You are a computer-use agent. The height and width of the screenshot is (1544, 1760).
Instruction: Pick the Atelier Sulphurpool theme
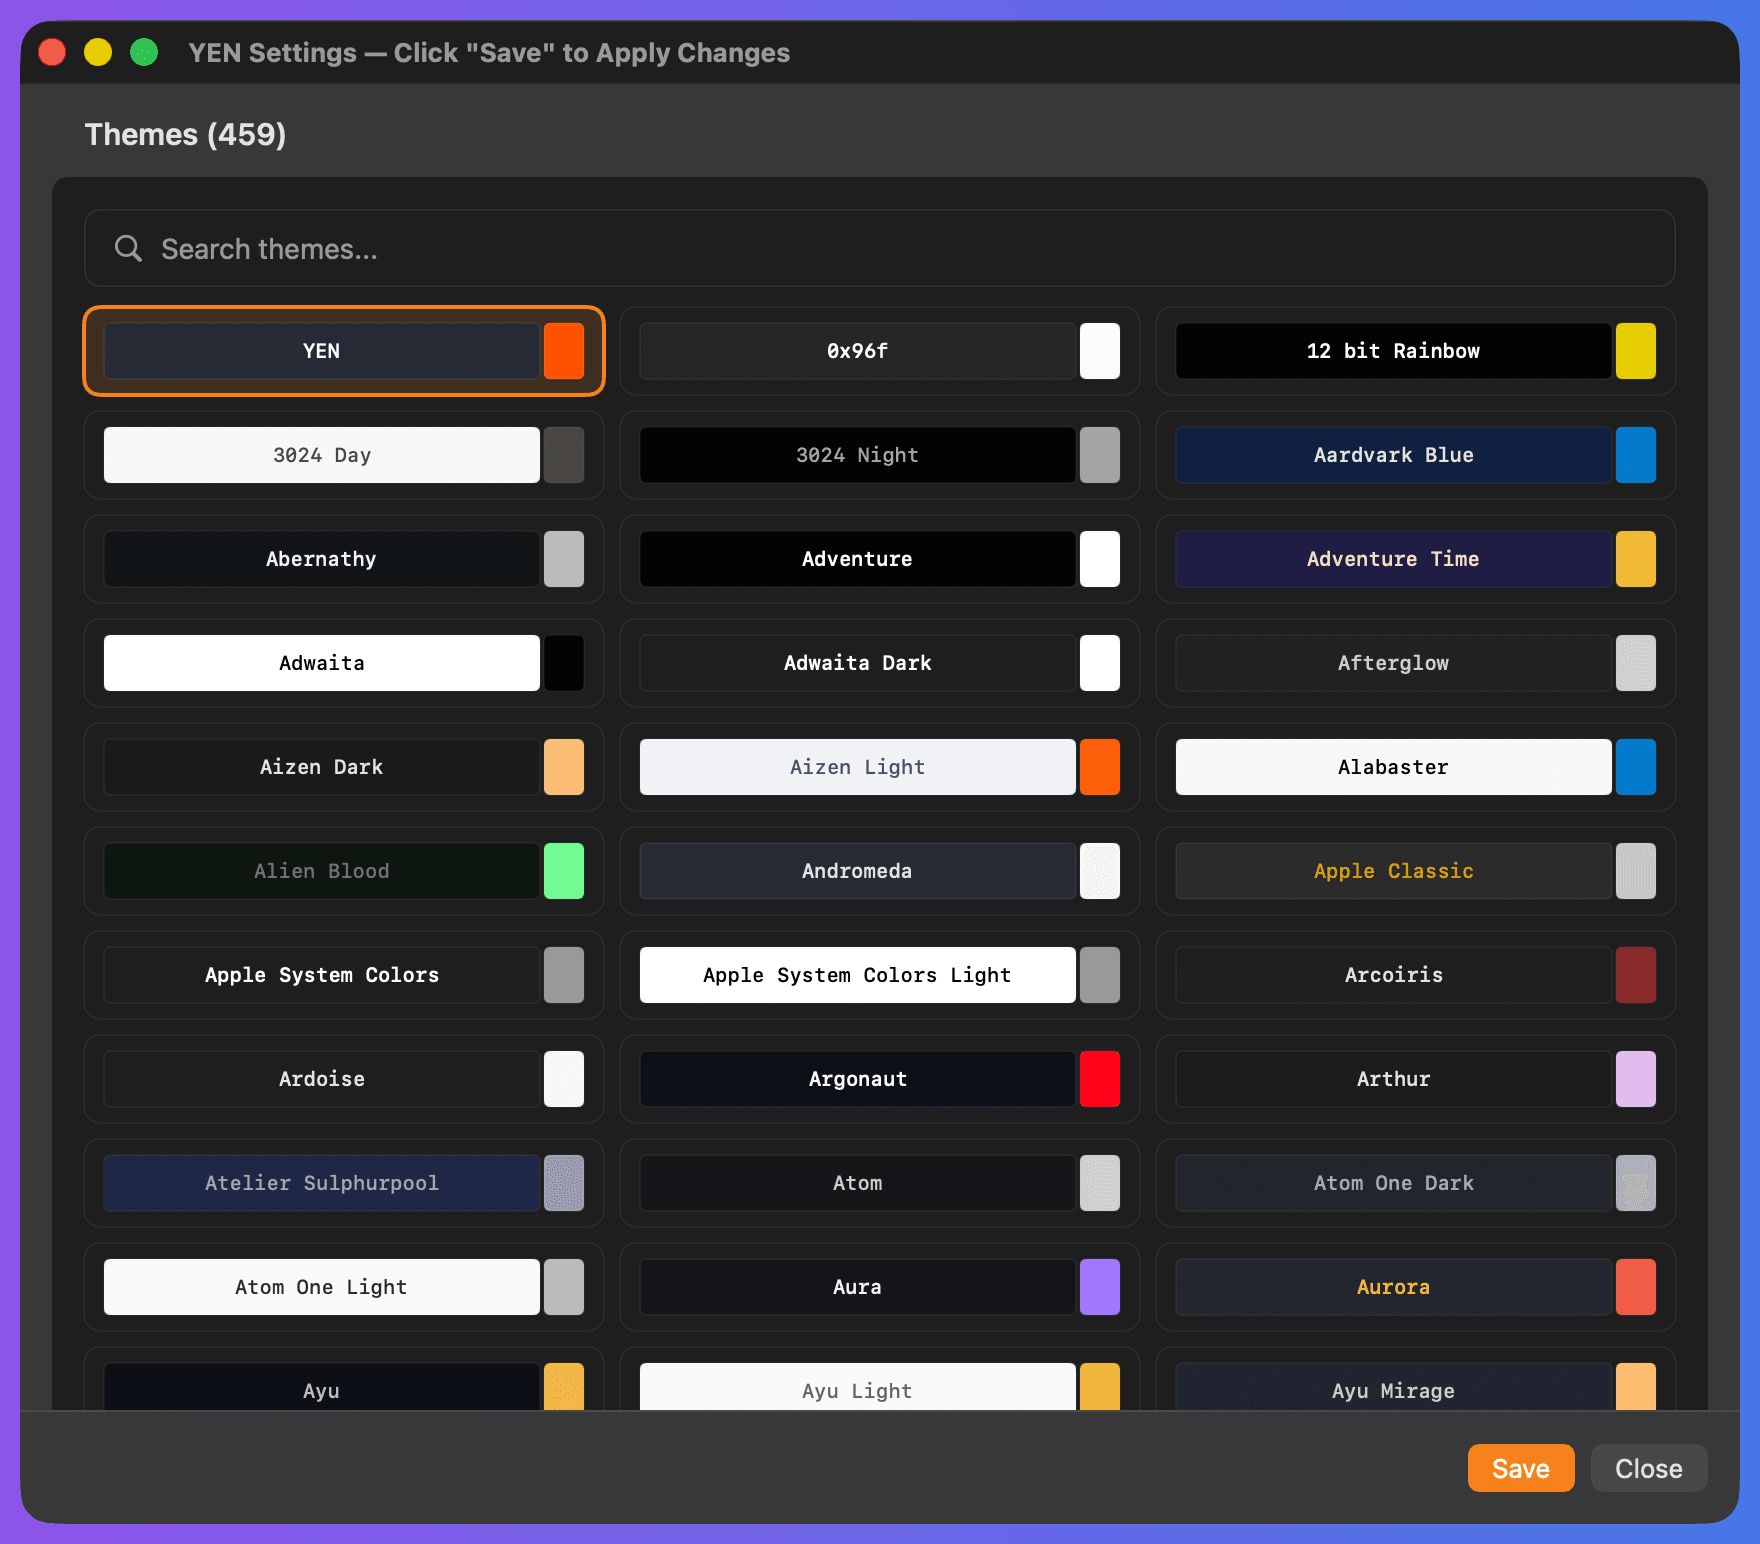pos(321,1183)
